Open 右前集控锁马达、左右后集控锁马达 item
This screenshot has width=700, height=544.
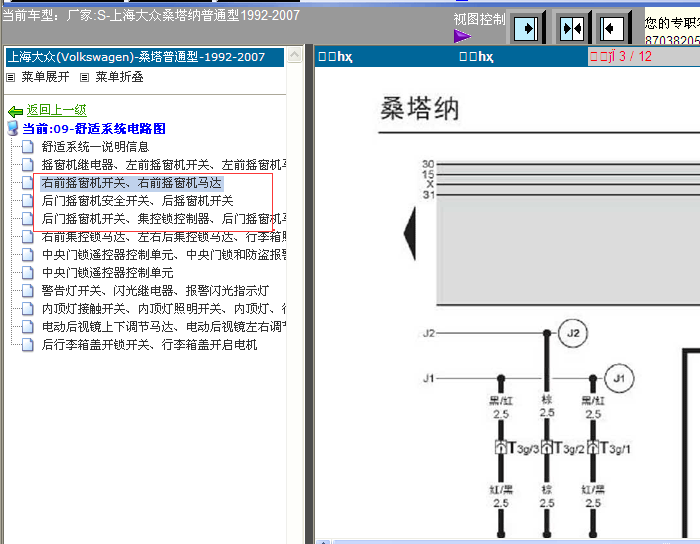163,237
